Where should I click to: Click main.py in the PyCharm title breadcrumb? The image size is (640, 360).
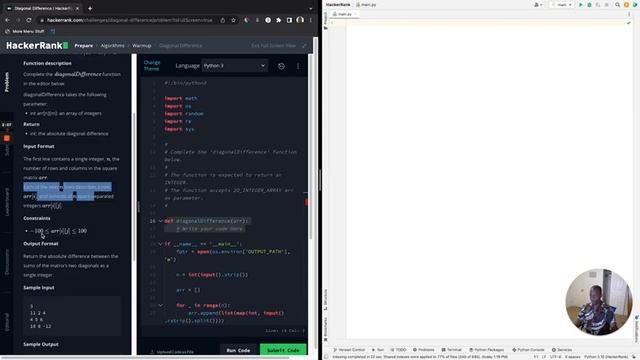(x=367, y=4)
